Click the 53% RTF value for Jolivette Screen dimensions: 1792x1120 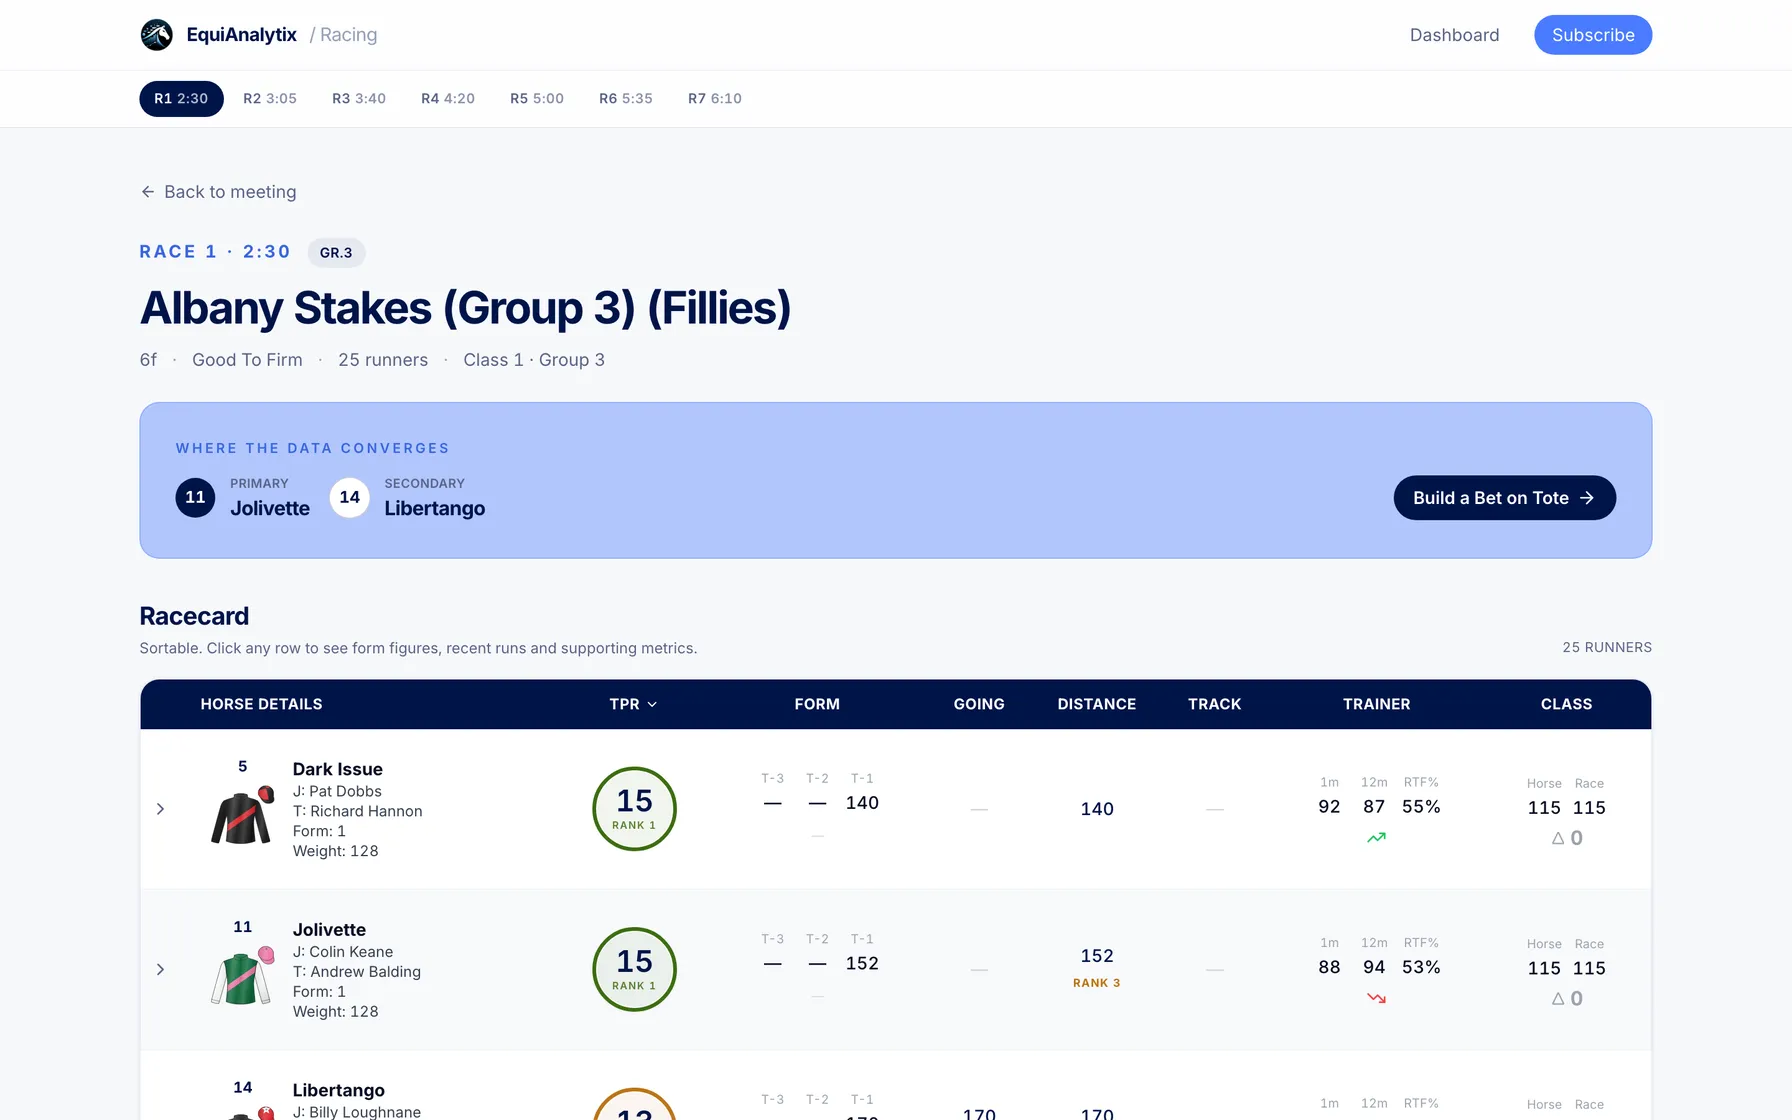point(1421,967)
